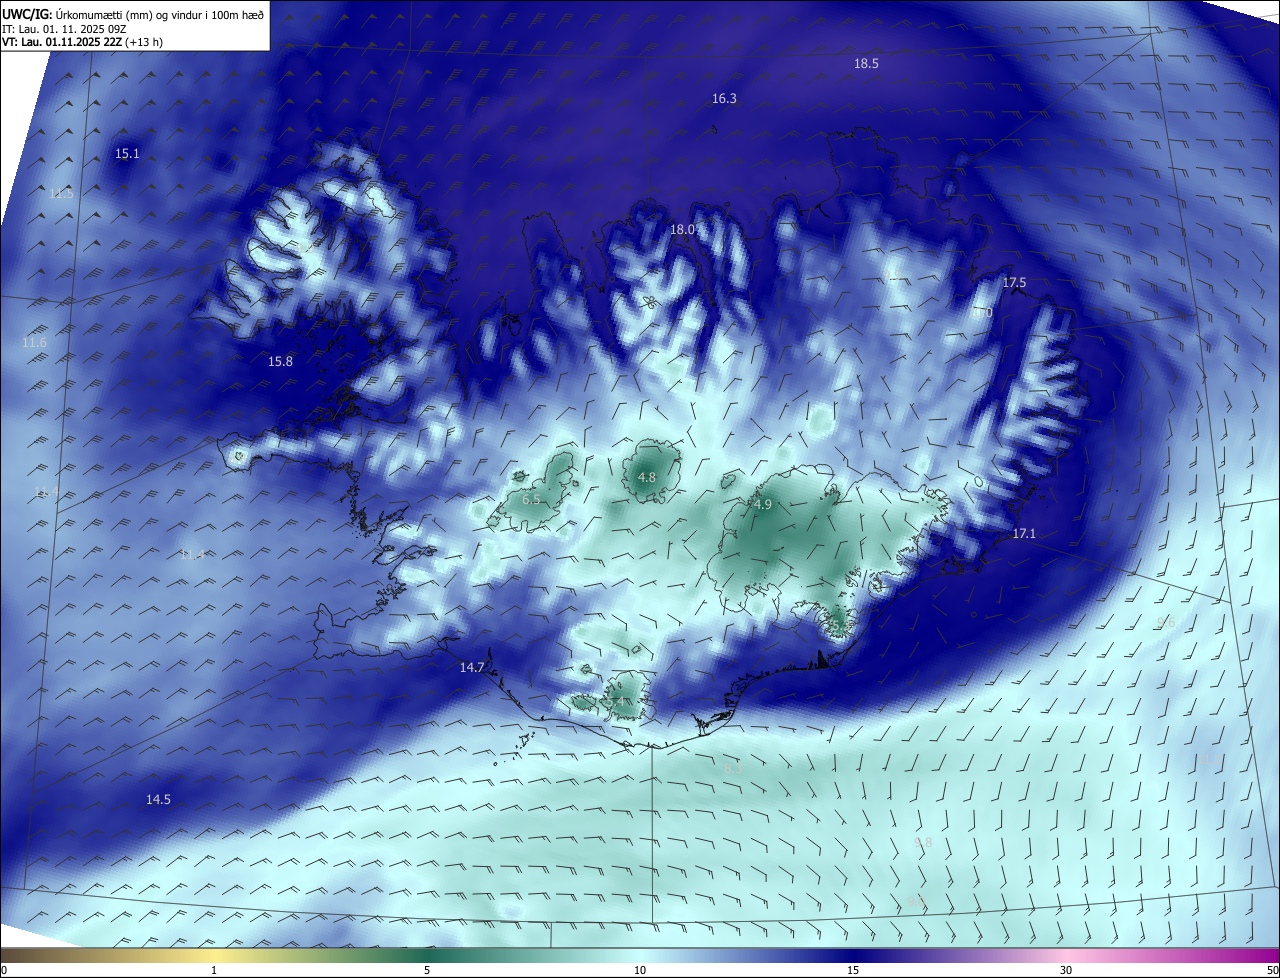Screen dimensions: 1280x978
Task: Click the 4.9 value label on the map
Action: [x=763, y=505]
